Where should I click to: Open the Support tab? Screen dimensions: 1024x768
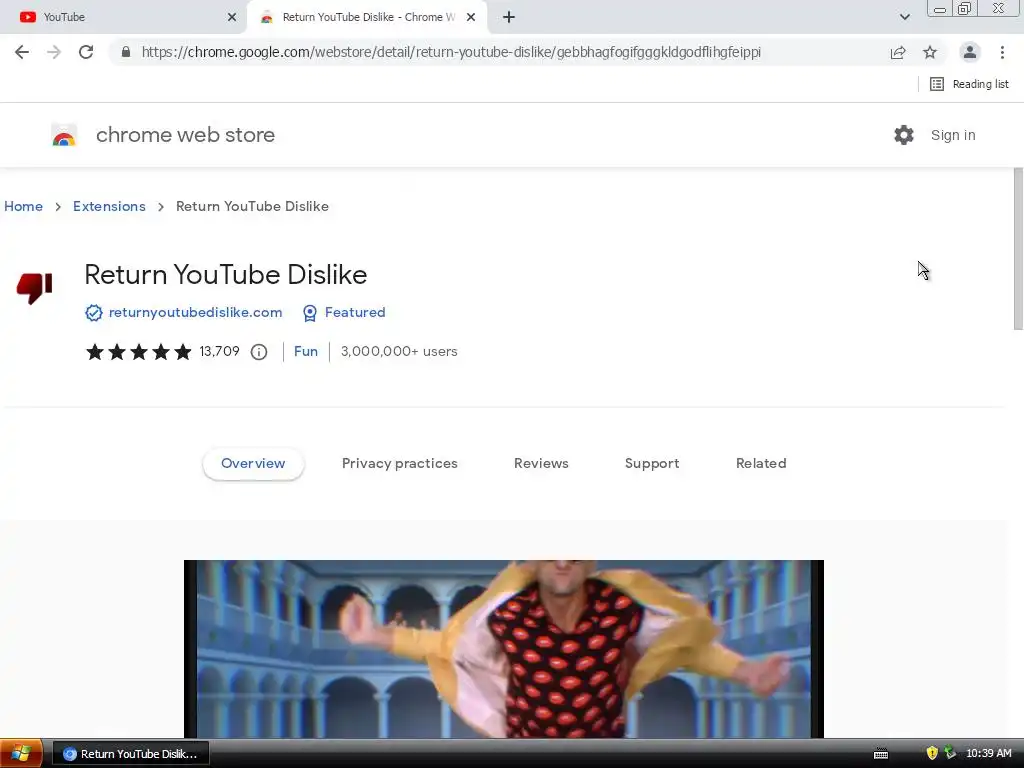click(652, 464)
